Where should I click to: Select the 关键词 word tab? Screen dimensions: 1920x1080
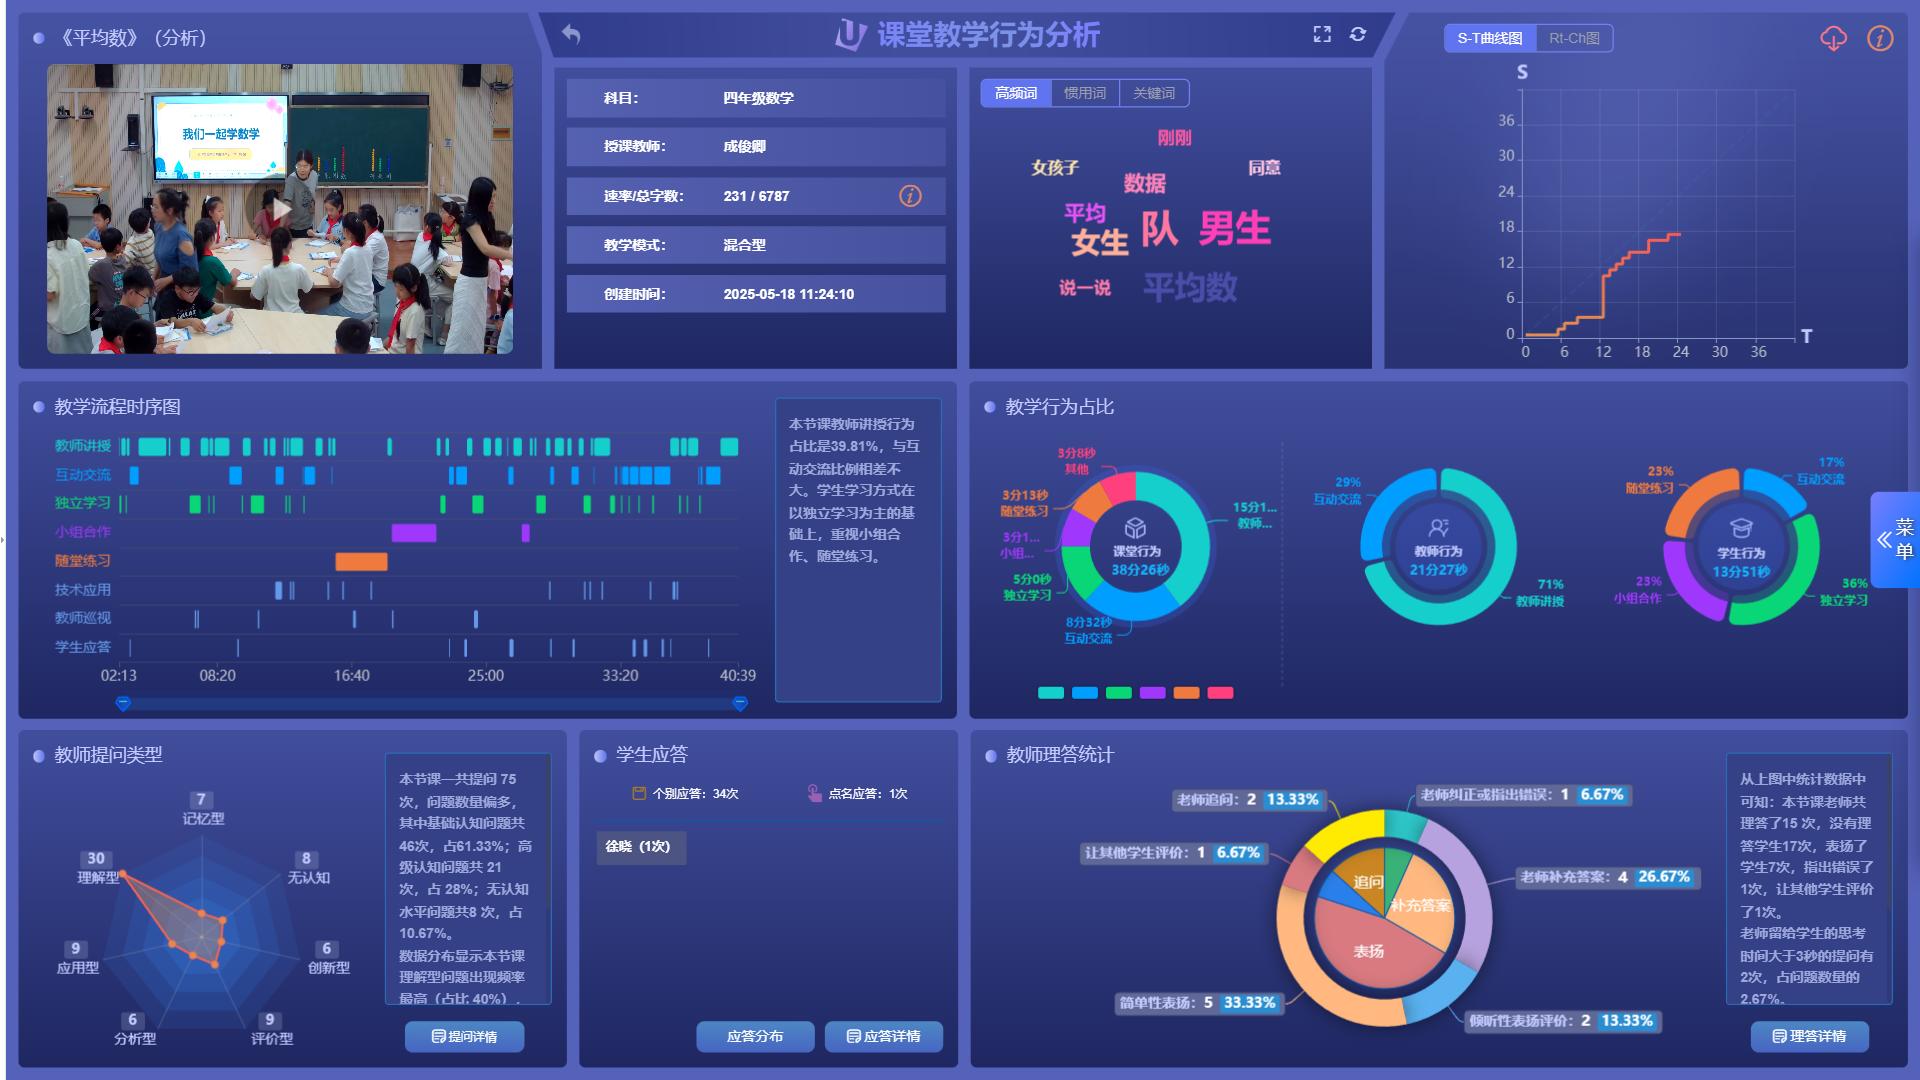[x=1153, y=93]
